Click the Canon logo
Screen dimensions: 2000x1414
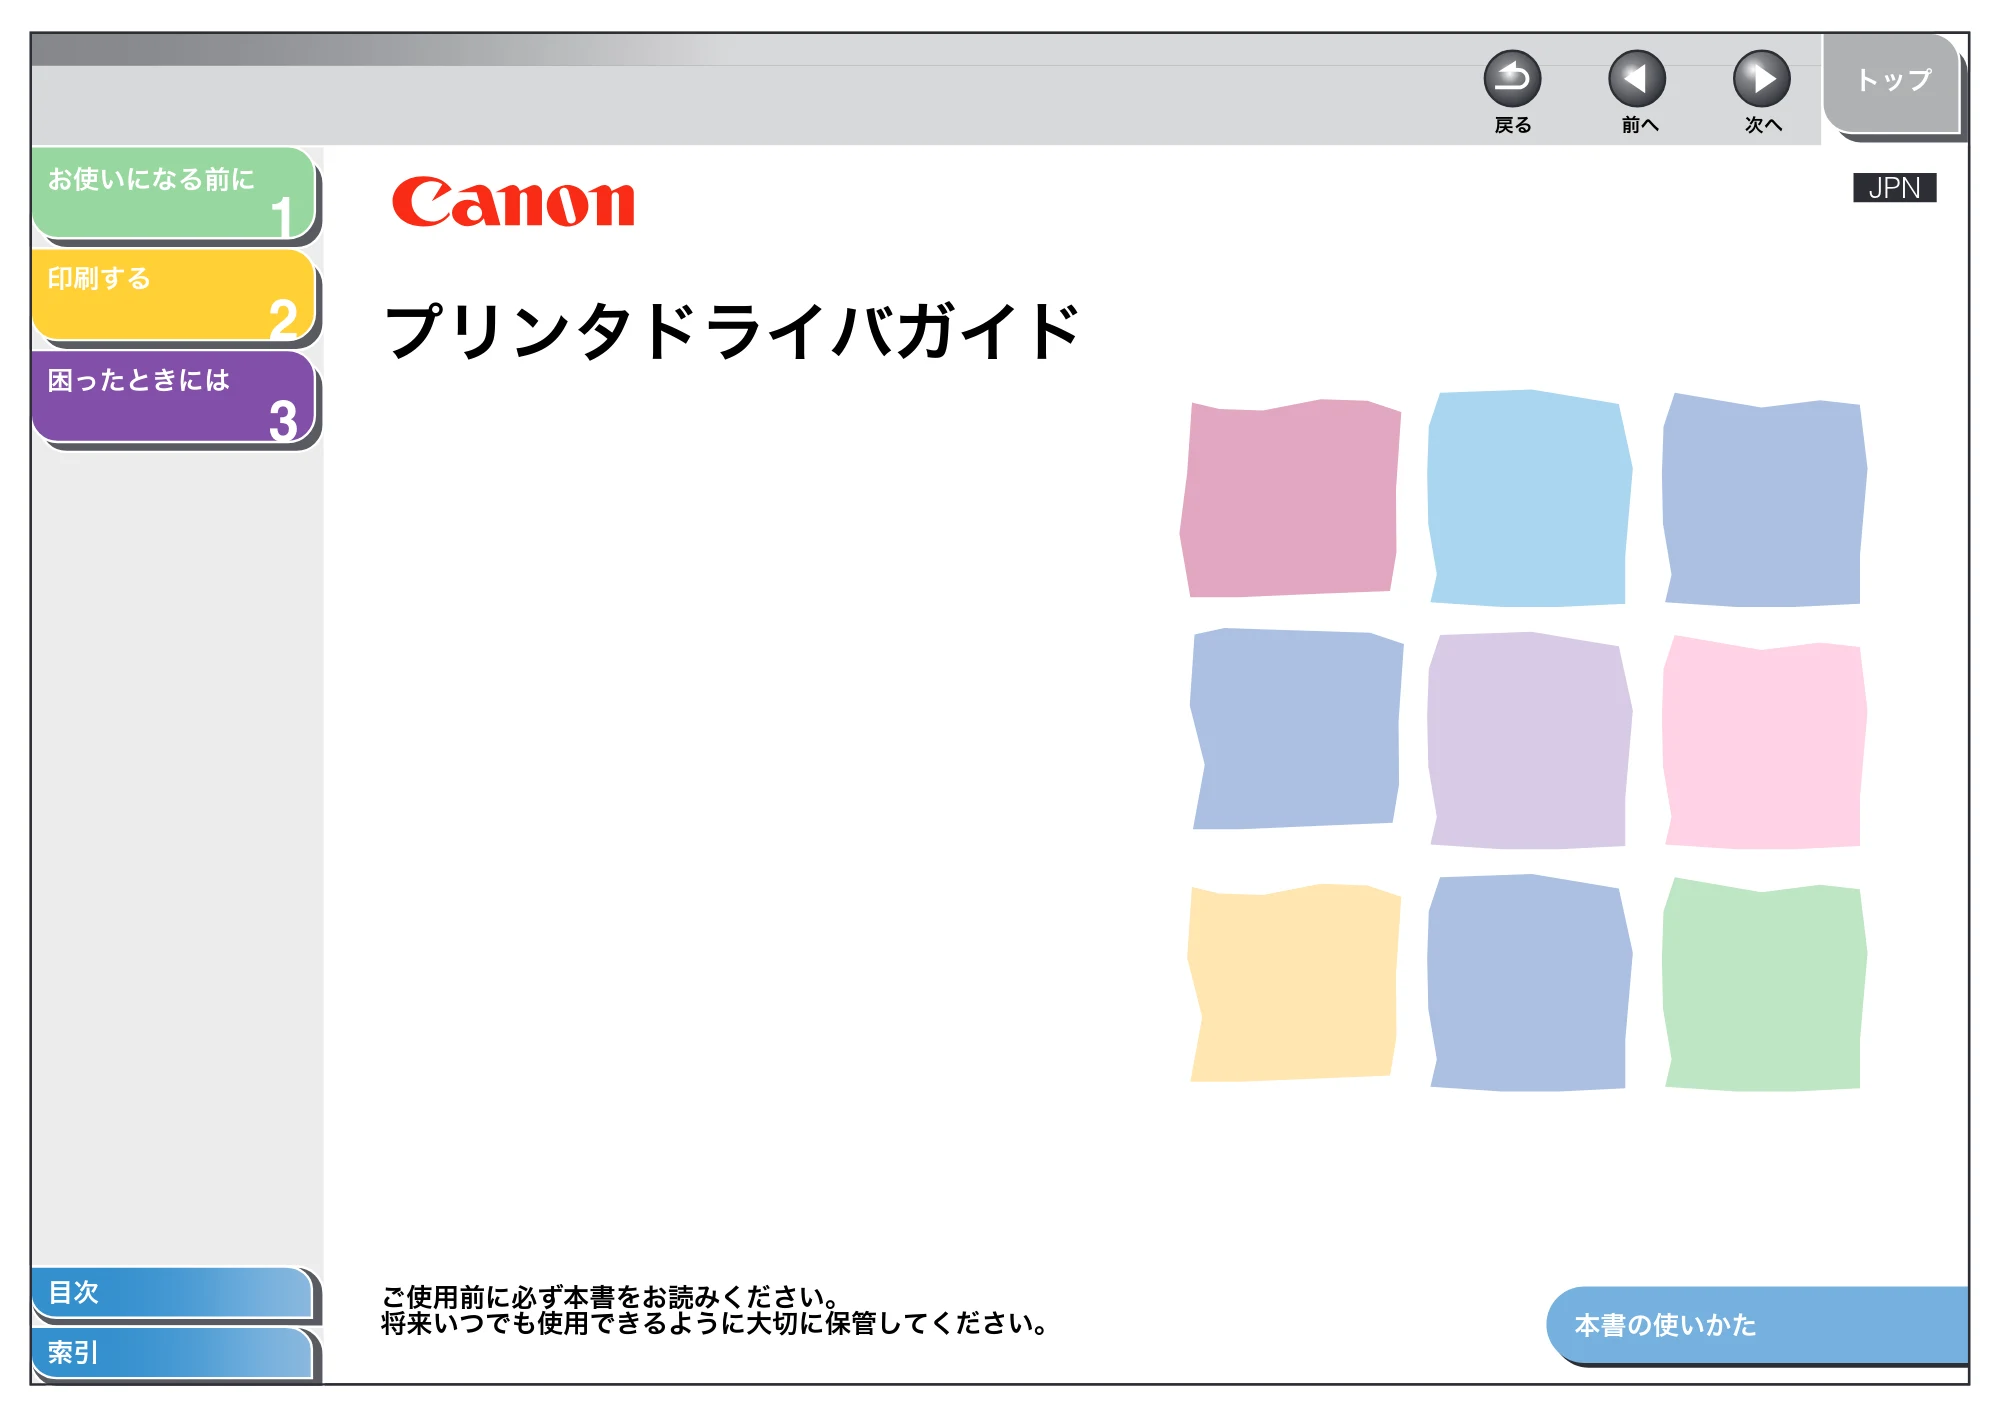click(x=513, y=202)
